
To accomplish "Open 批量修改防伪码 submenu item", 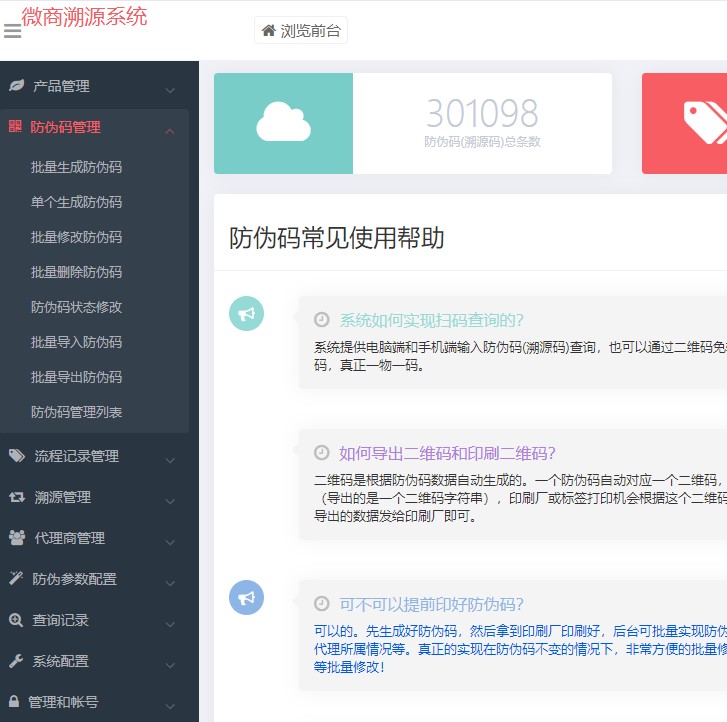I will click(x=77, y=237).
